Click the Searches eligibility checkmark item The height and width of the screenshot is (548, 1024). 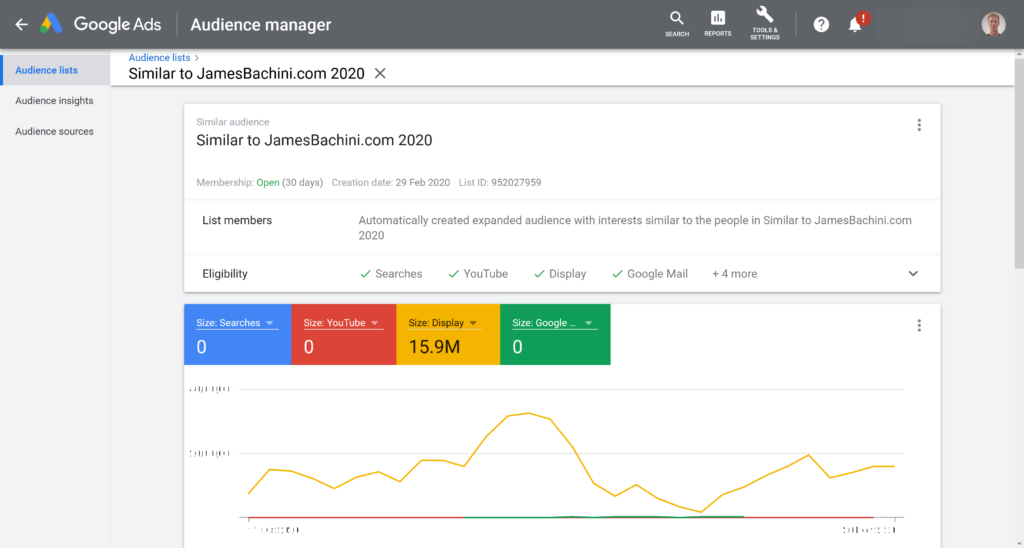click(x=391, y=274)
